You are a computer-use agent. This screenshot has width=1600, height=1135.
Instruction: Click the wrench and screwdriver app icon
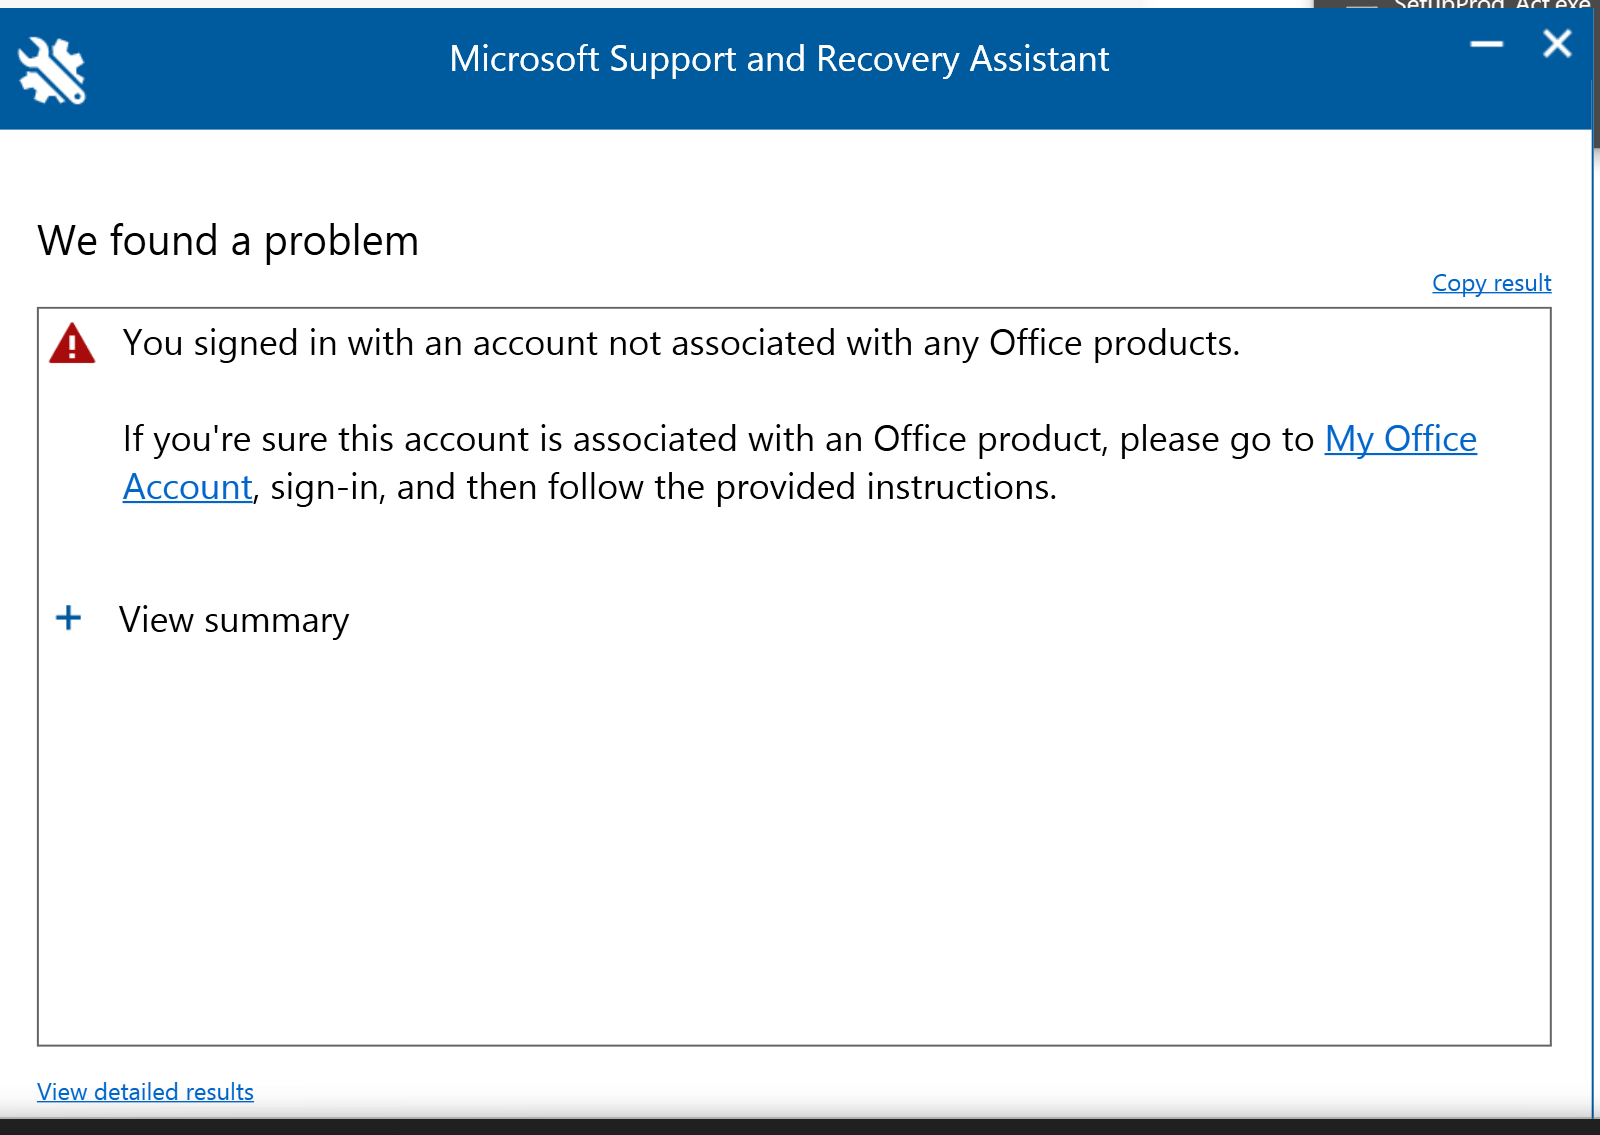[x=52, y=70]
